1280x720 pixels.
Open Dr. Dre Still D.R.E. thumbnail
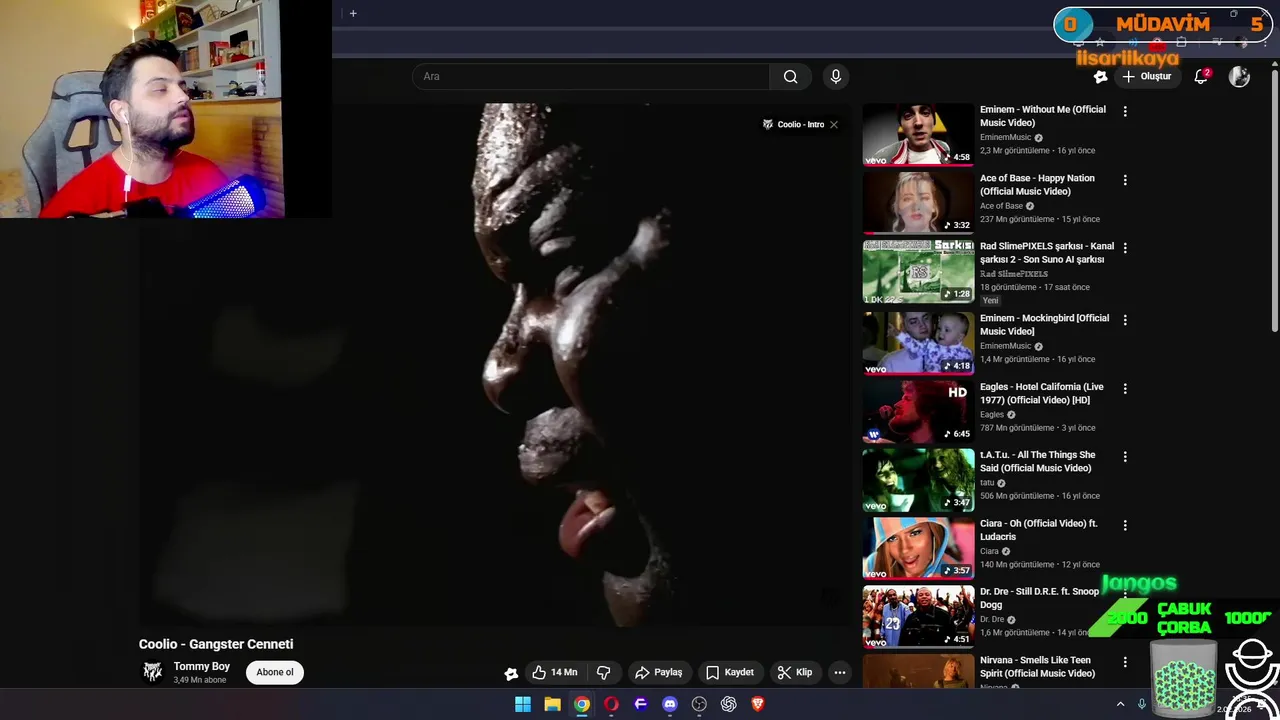click(918, 616)
